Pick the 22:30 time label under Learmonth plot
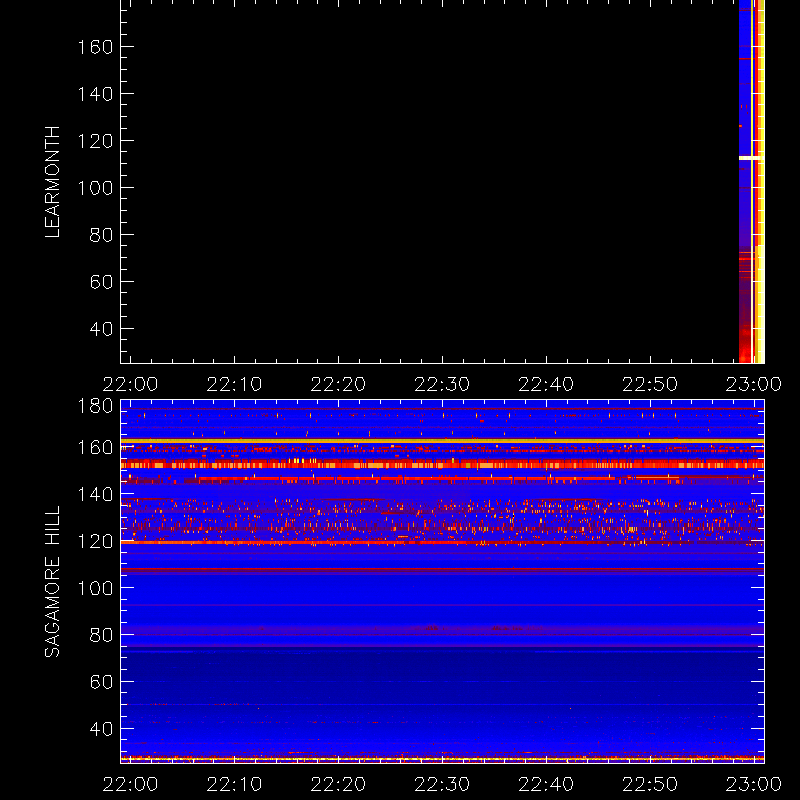Image resolution: width=800 pixels, height=800 pixels. pos(442,384)
